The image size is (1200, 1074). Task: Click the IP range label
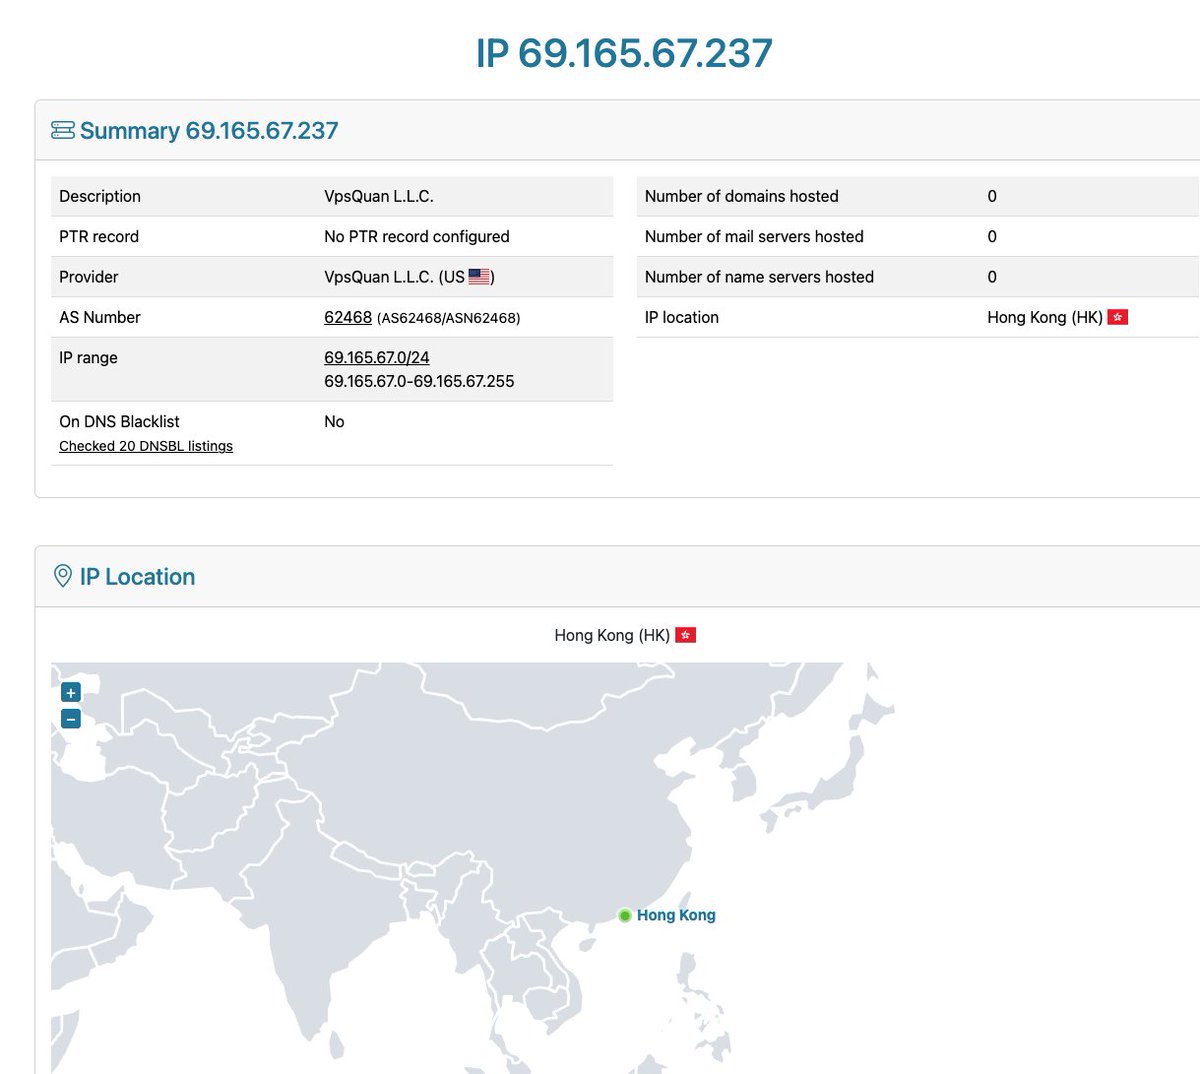pyautogui.click(x=88, y=357)
